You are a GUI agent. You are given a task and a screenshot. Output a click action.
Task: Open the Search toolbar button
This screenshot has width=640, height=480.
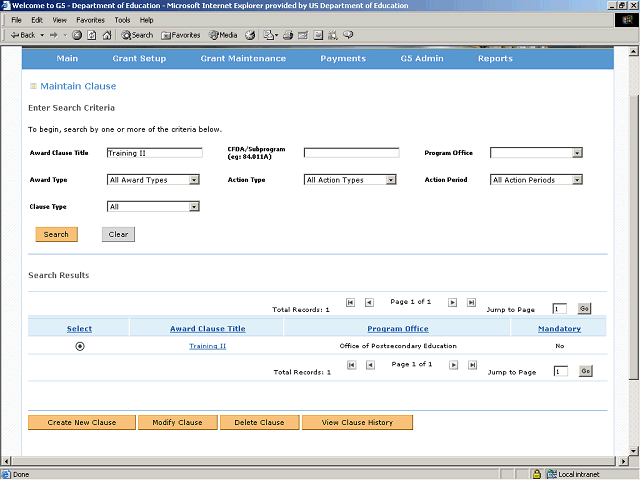[x=138, y=35]
